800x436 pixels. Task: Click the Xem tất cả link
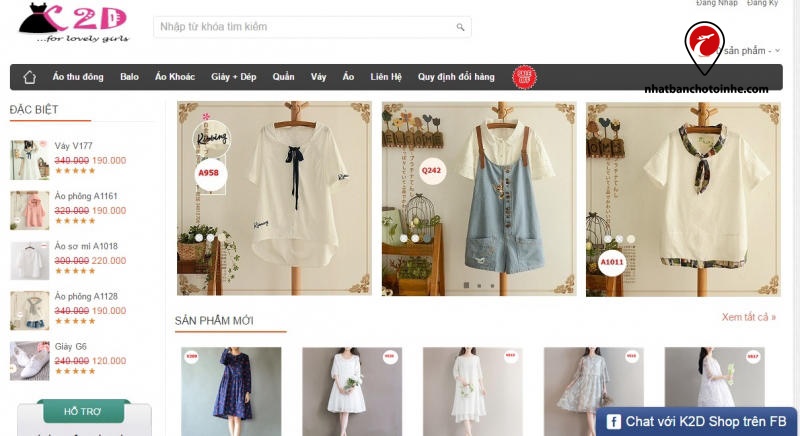[x=748, y=317]
